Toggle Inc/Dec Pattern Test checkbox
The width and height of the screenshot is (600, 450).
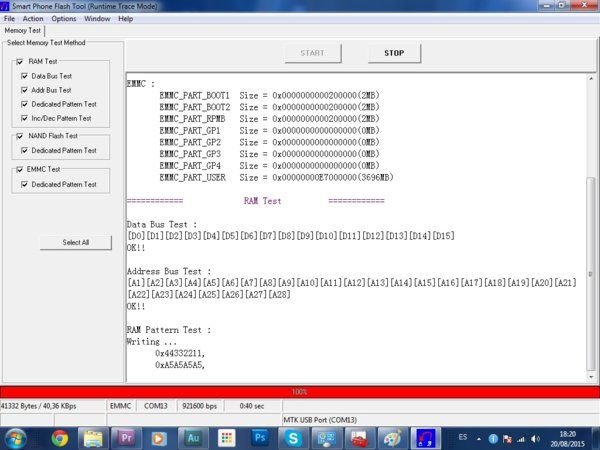[x=24, y=118]
